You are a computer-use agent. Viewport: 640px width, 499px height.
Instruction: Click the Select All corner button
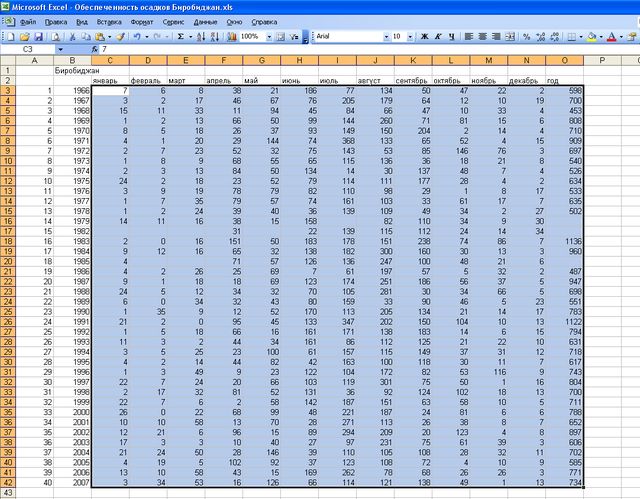click(x=8, y=60)
